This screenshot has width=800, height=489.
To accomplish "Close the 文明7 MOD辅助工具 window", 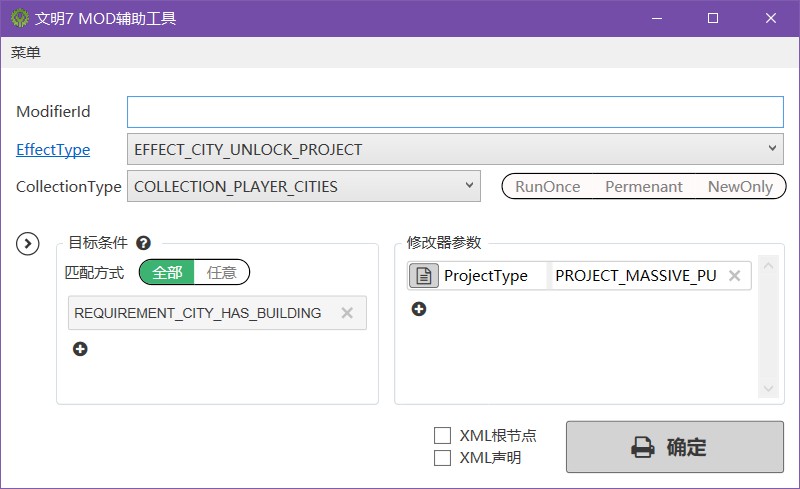I will [x=771, y=18].
